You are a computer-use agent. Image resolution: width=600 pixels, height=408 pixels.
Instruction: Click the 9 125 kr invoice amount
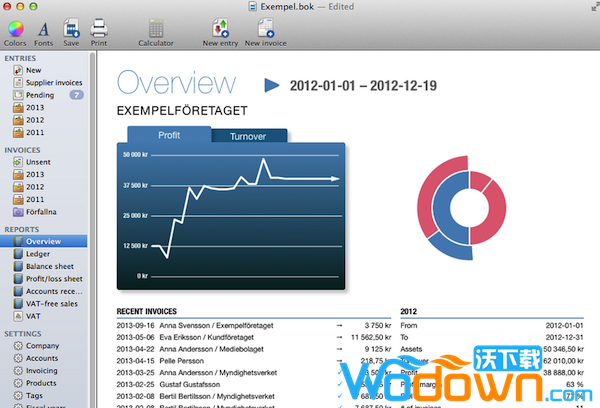pos(378,349)
